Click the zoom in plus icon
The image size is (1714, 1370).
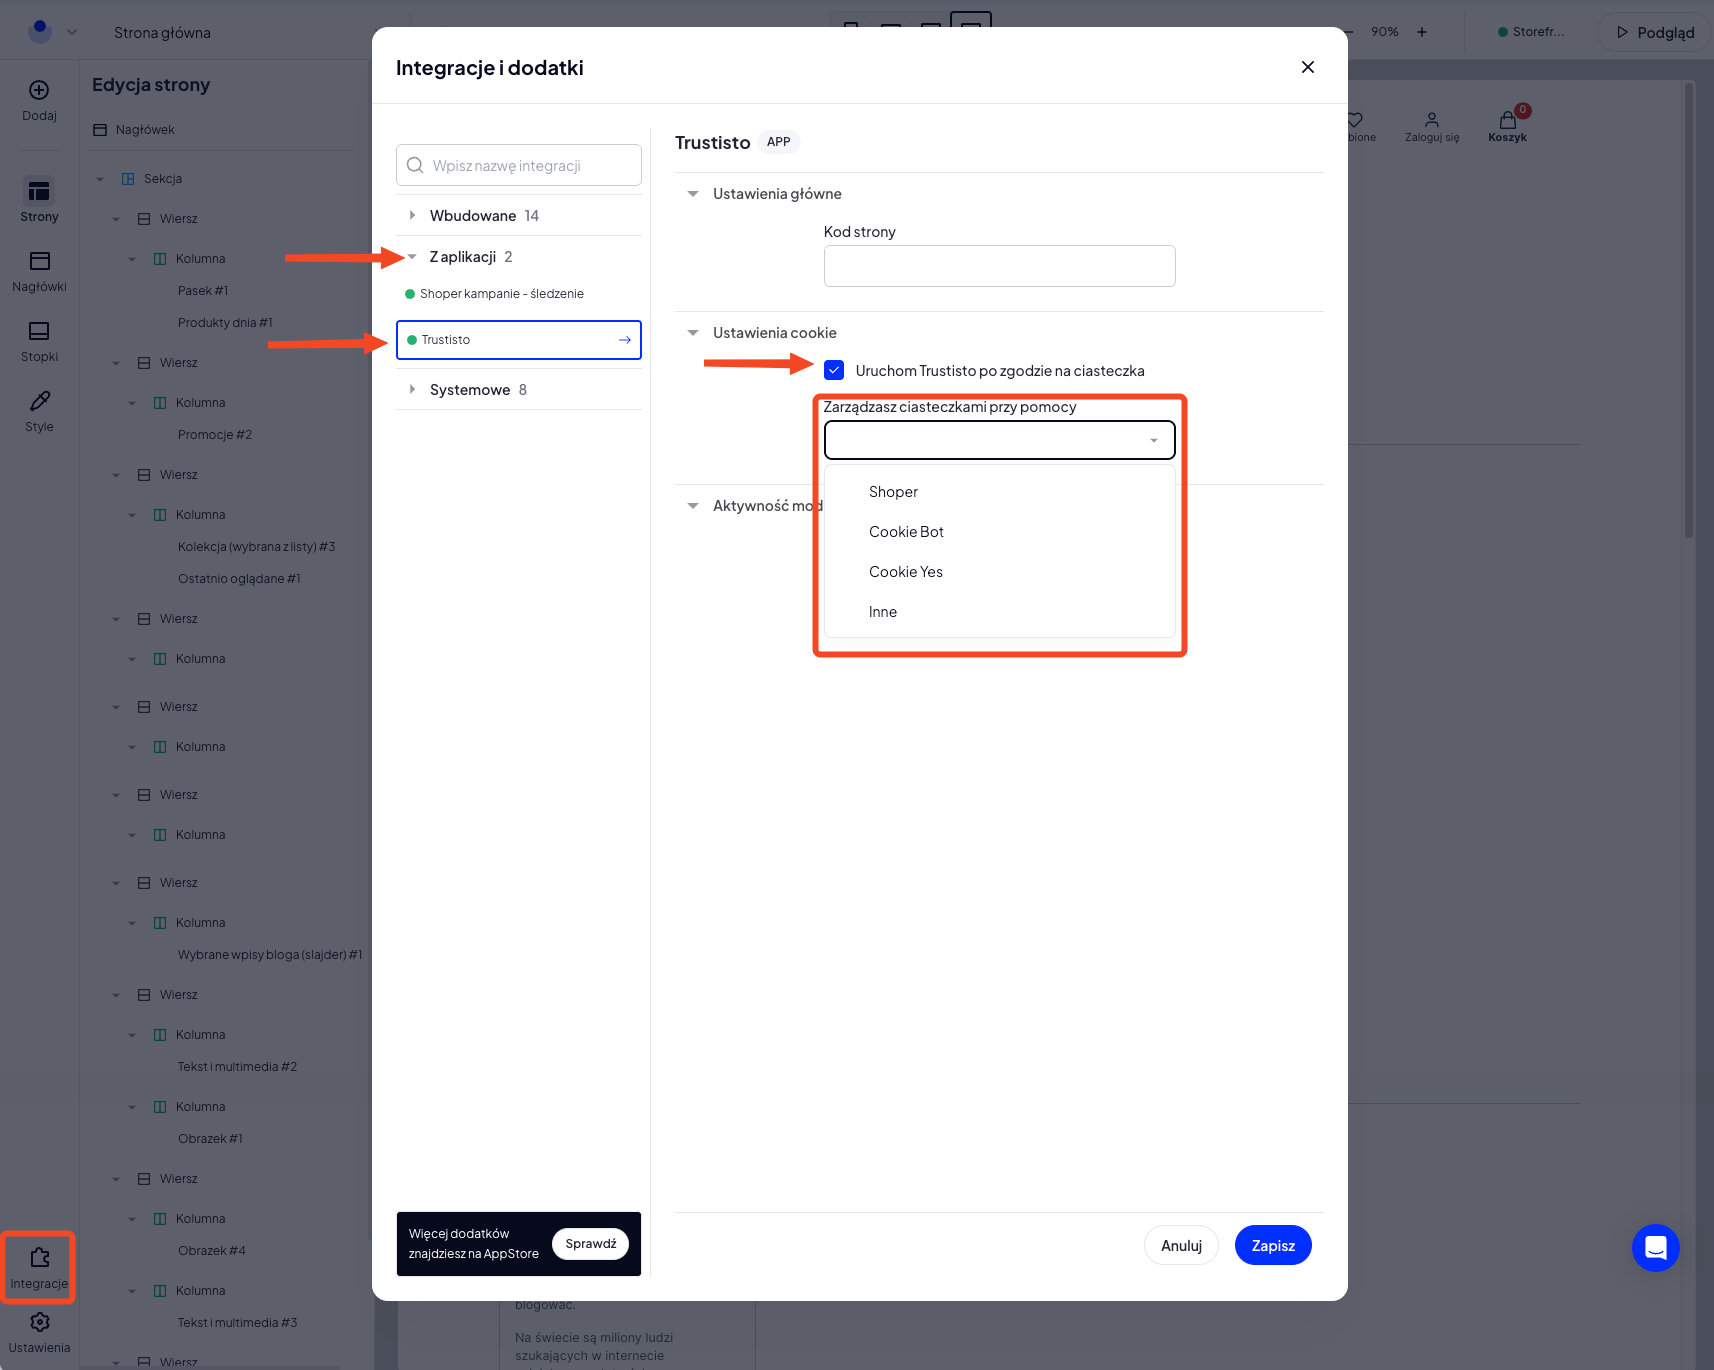tap(1422, 32)
